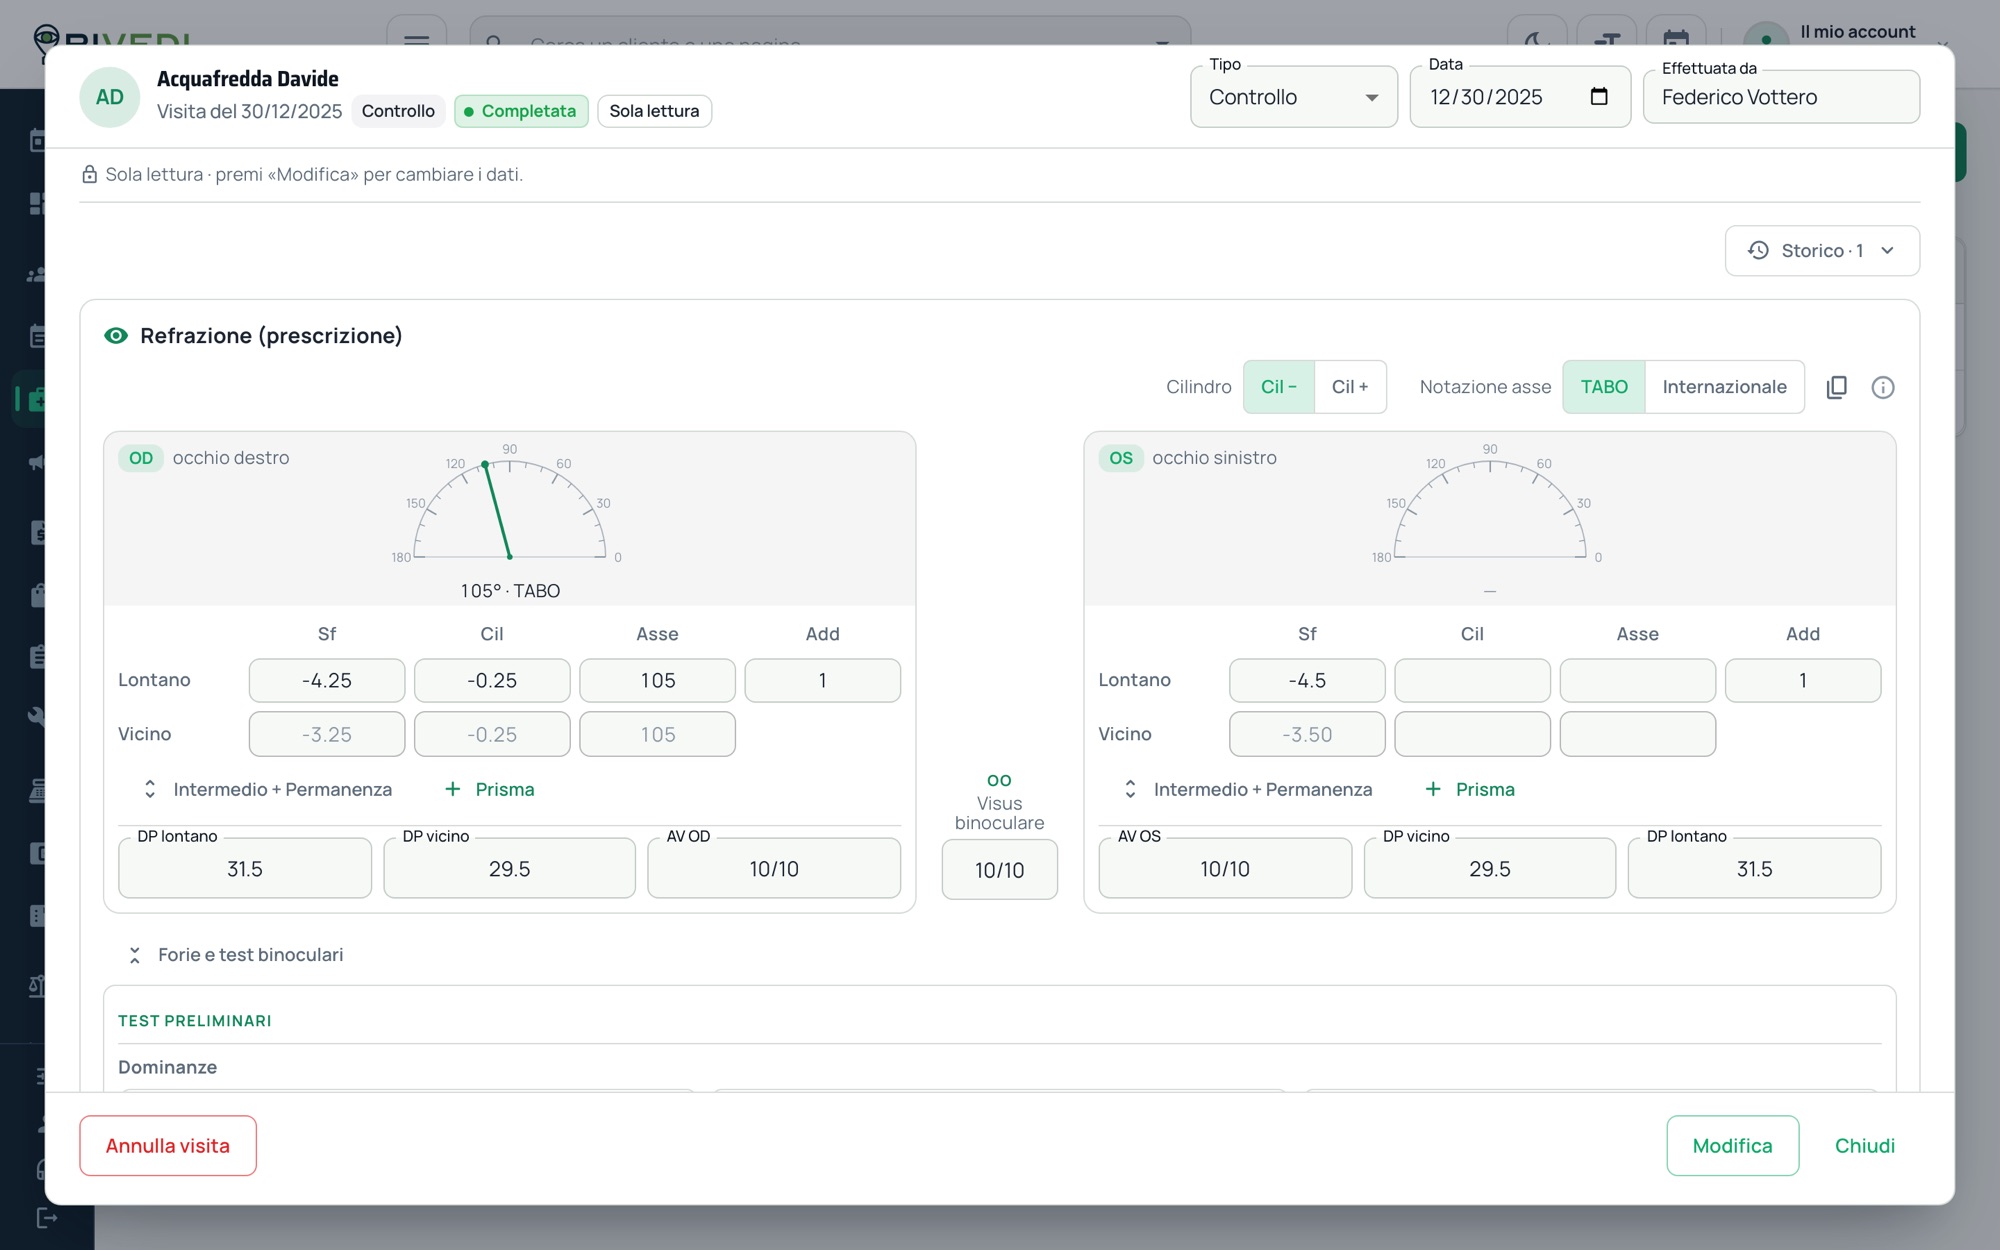Click the AV OD 10/10 field
Image resolution: width=2000 pixels, height=1250 pixels.
774,869
